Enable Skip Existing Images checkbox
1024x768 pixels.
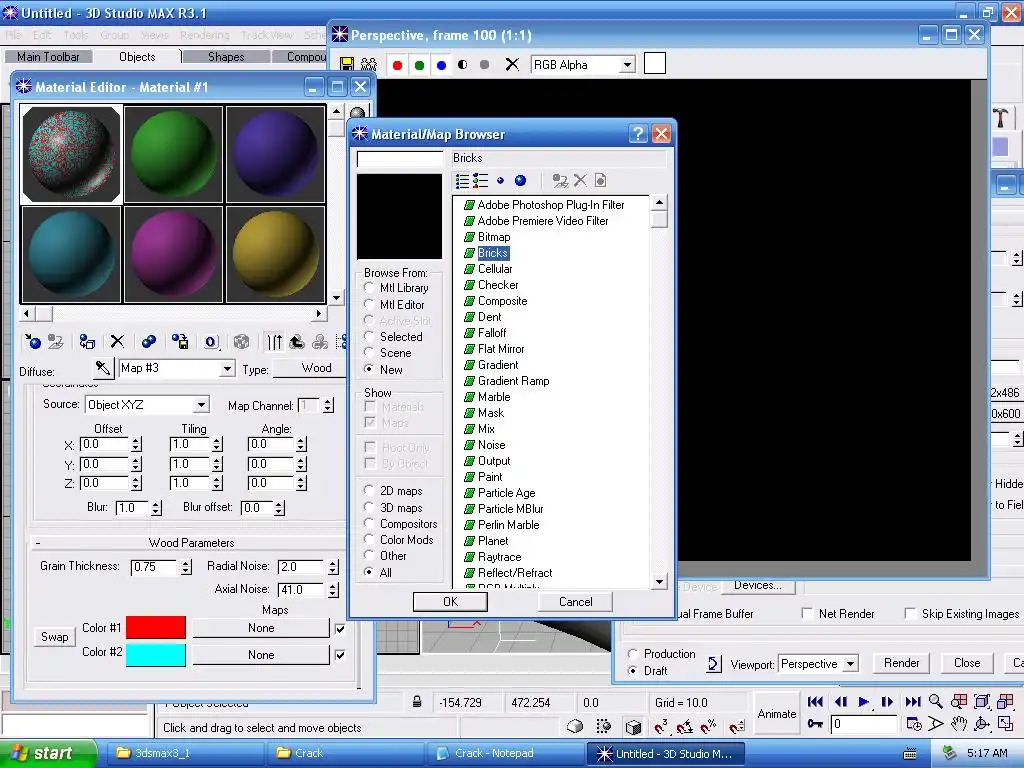(x=910, y=613)
